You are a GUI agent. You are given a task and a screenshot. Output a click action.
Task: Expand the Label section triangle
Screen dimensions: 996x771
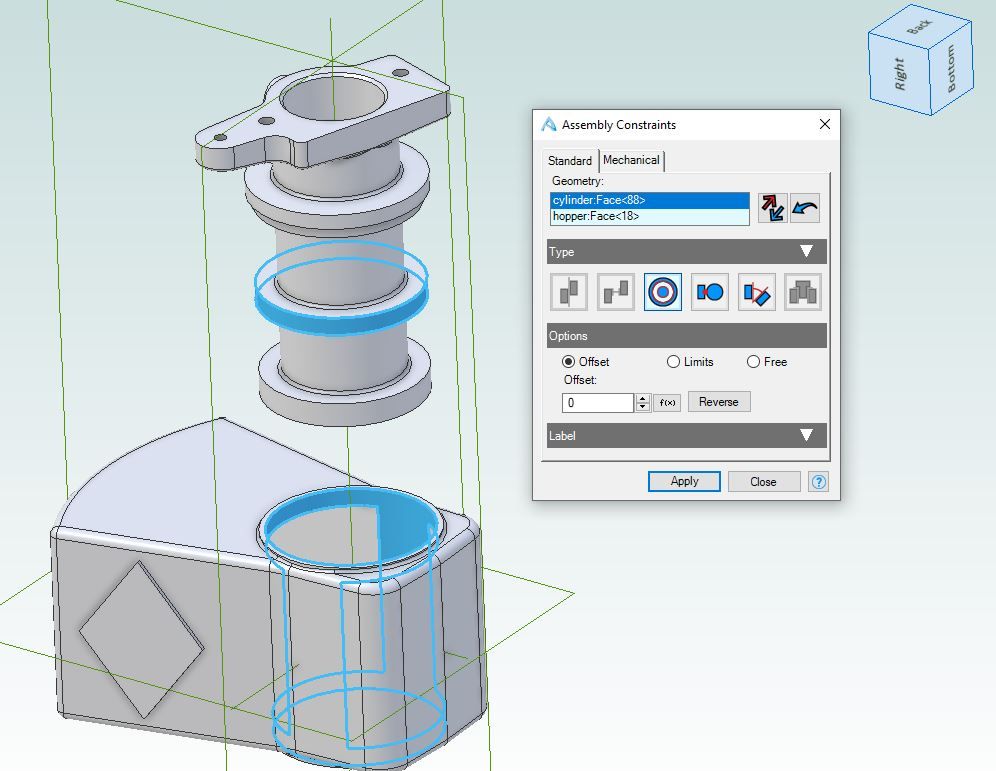click(806, 435)
